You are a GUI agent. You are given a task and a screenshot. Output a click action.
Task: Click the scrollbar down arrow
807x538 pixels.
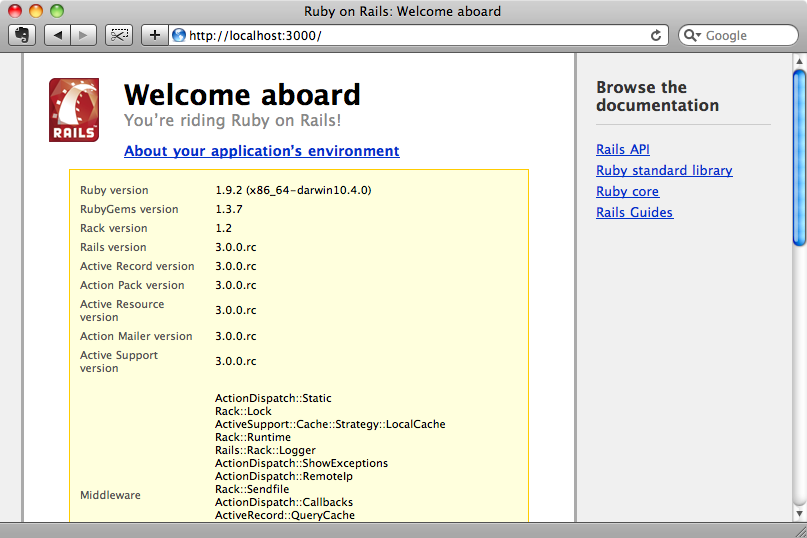point(799,513)
